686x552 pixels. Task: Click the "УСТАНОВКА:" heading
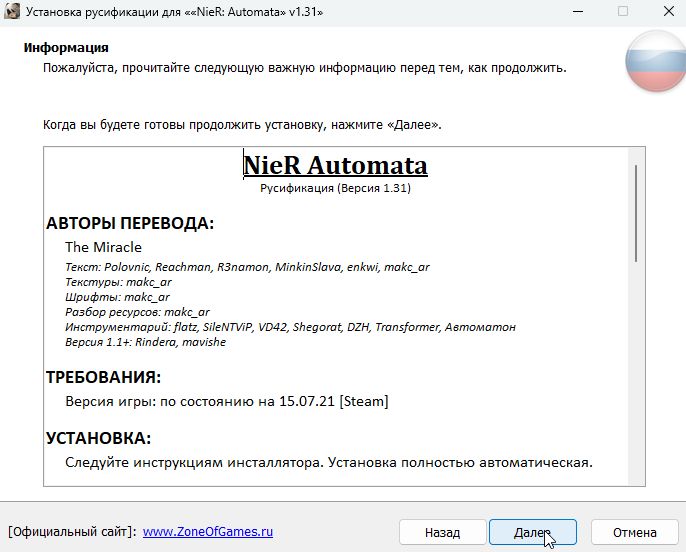(98, 438)
